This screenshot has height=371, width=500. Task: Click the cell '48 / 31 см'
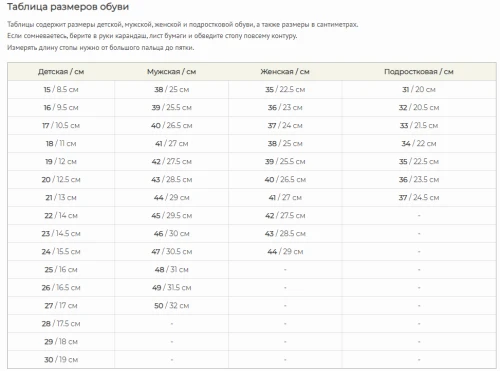pyautogui.click(x=172, y=270)
